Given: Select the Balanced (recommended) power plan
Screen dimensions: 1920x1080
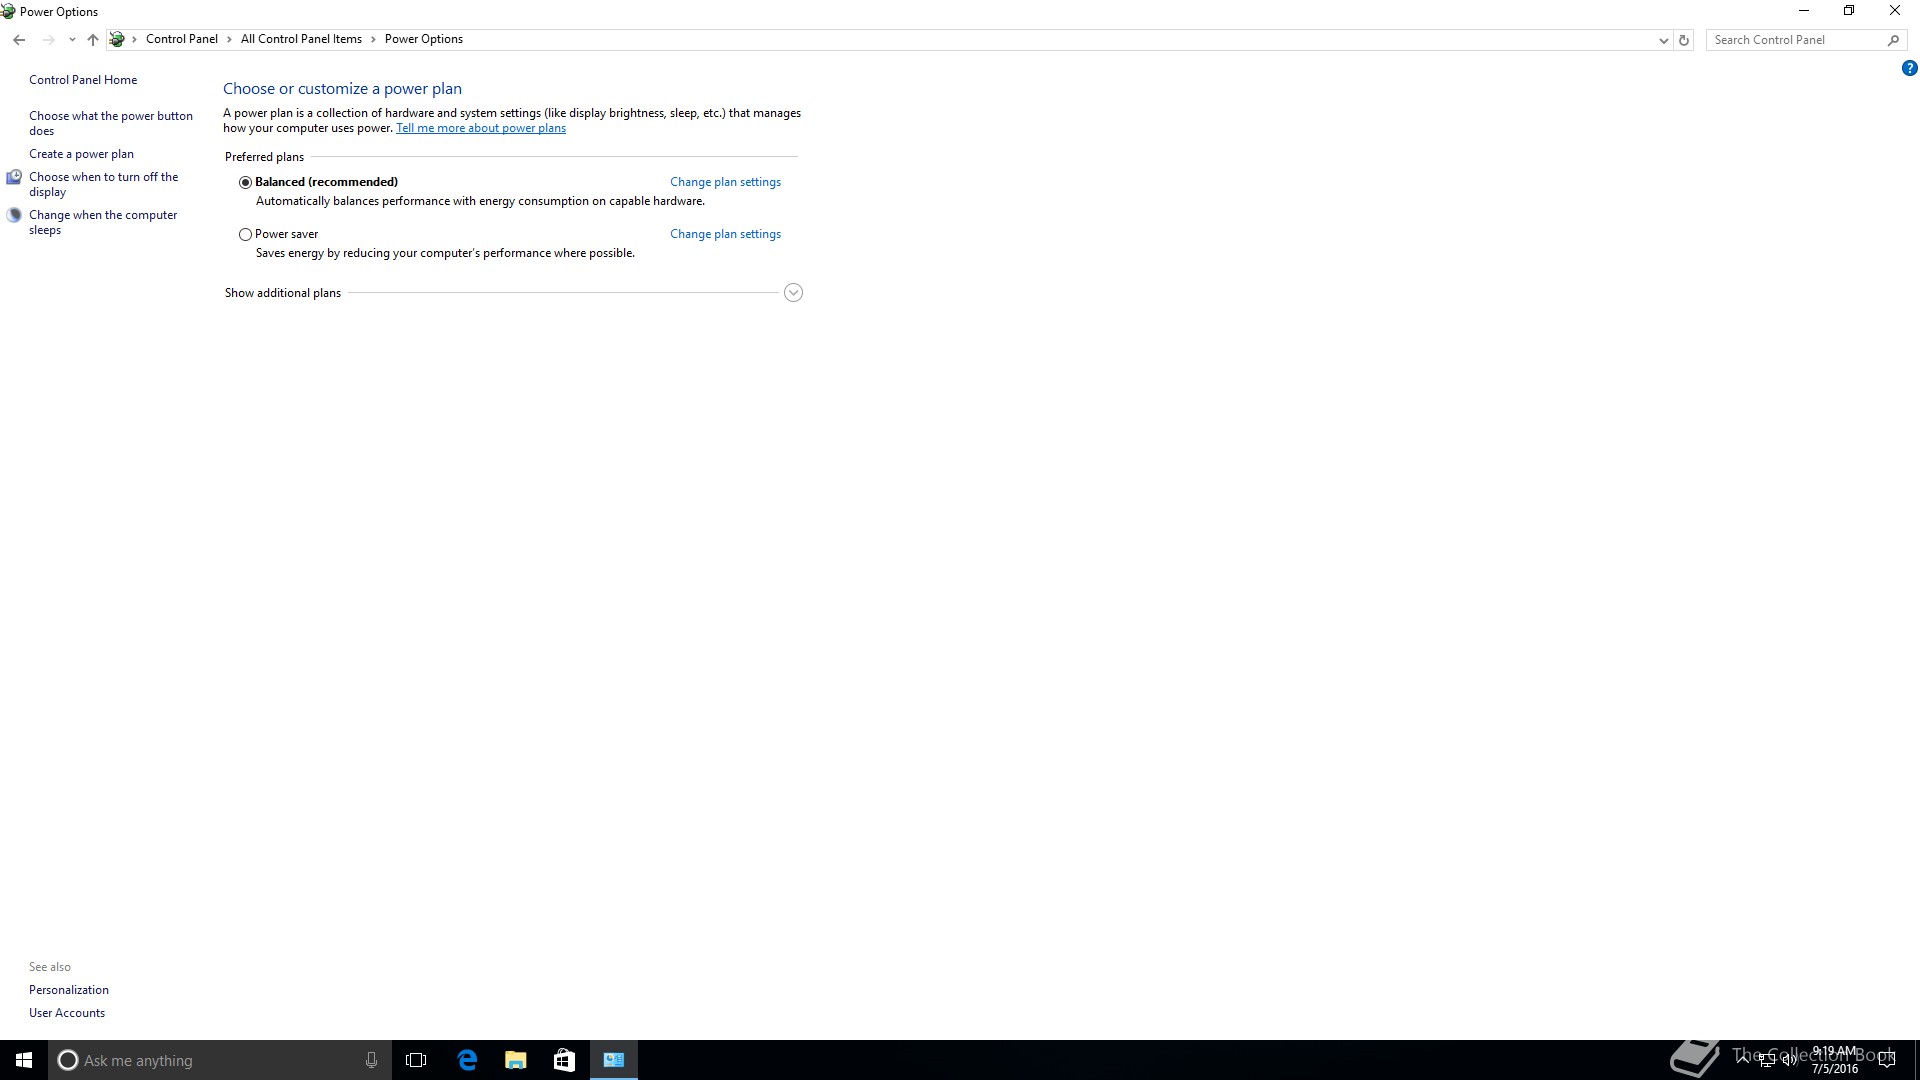Looking at the screenshot, I should point(245,182).
